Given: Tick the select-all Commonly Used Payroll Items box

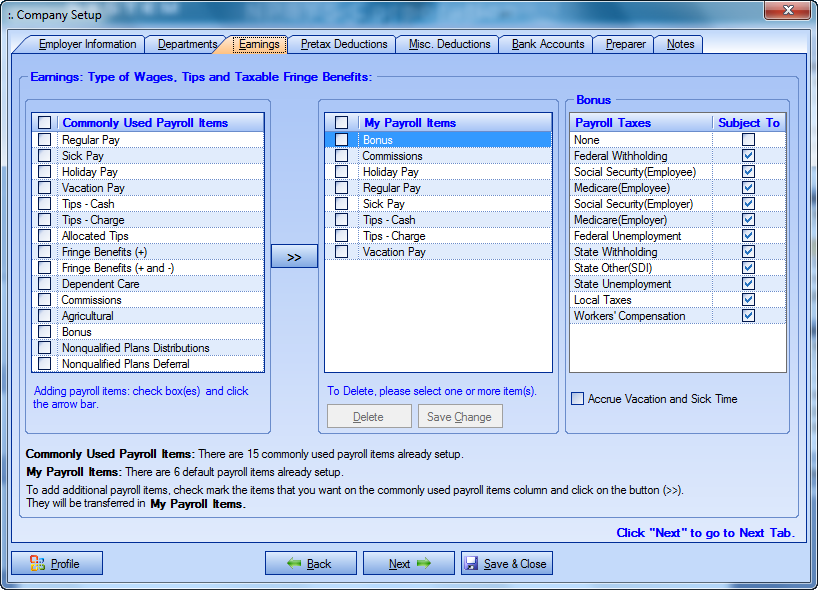Looking at the screenshot, I should [x=44, y=123].
